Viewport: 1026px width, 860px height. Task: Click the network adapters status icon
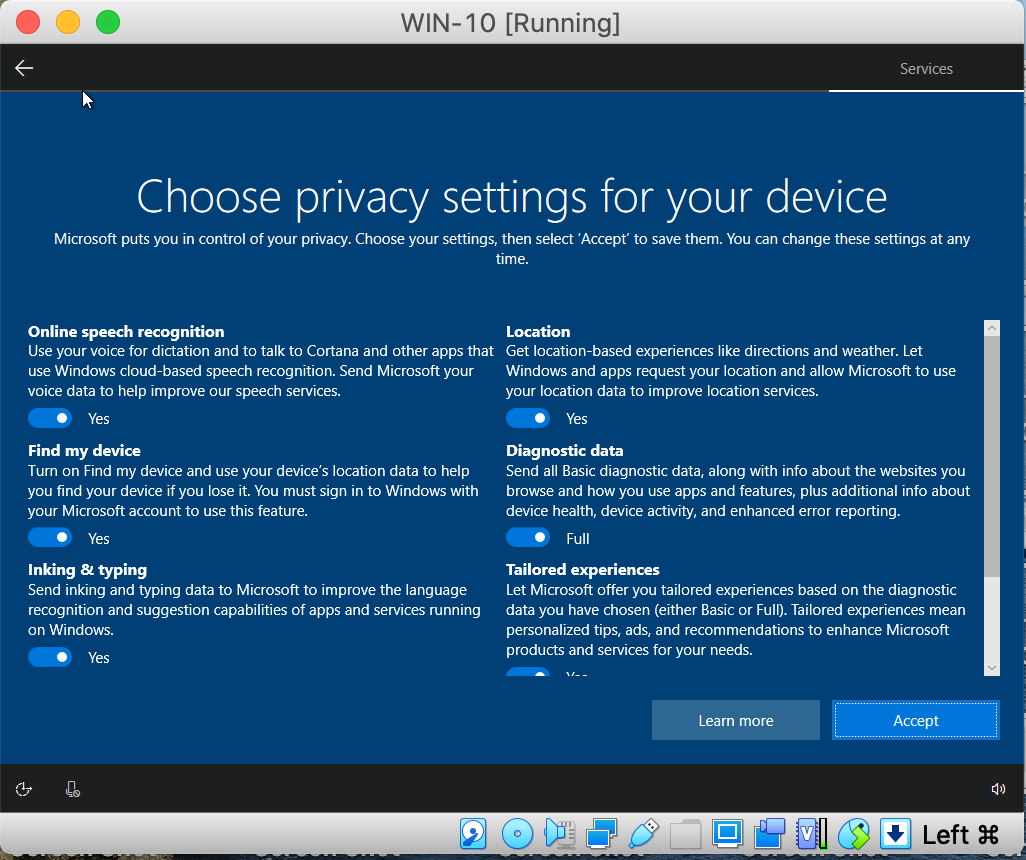coord(601,834)
